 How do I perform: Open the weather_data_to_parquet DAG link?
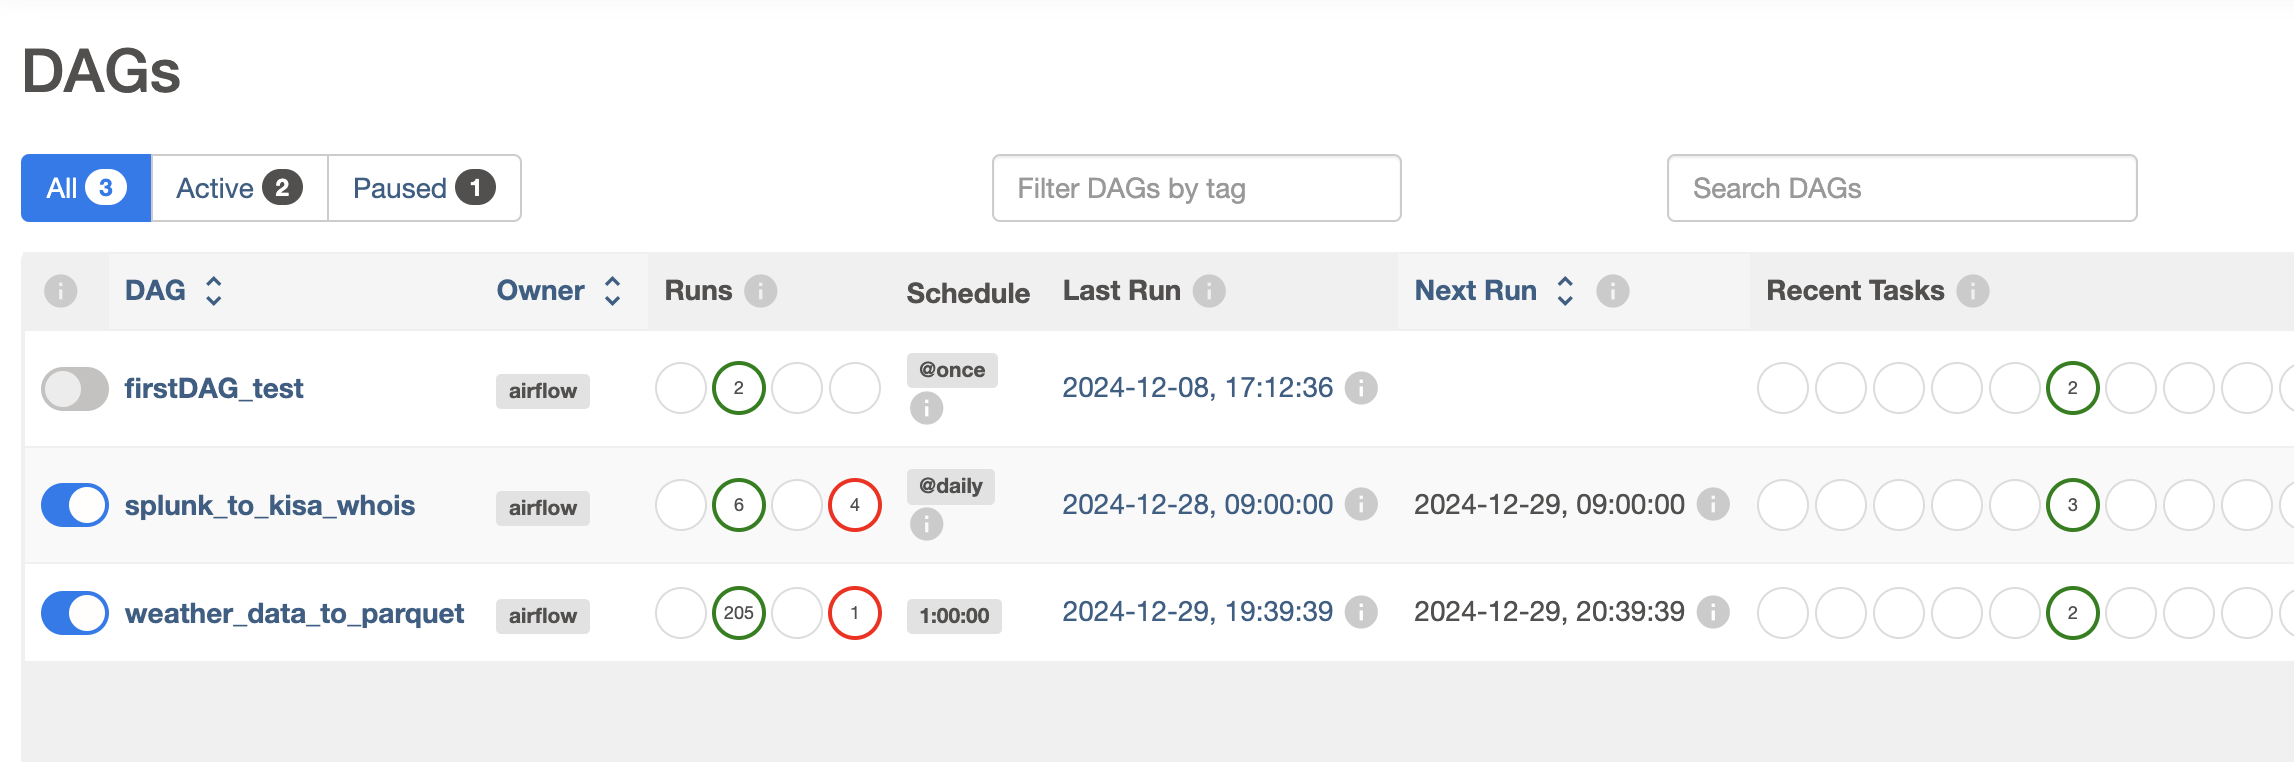pyautogui.click(x=294, y=613)
